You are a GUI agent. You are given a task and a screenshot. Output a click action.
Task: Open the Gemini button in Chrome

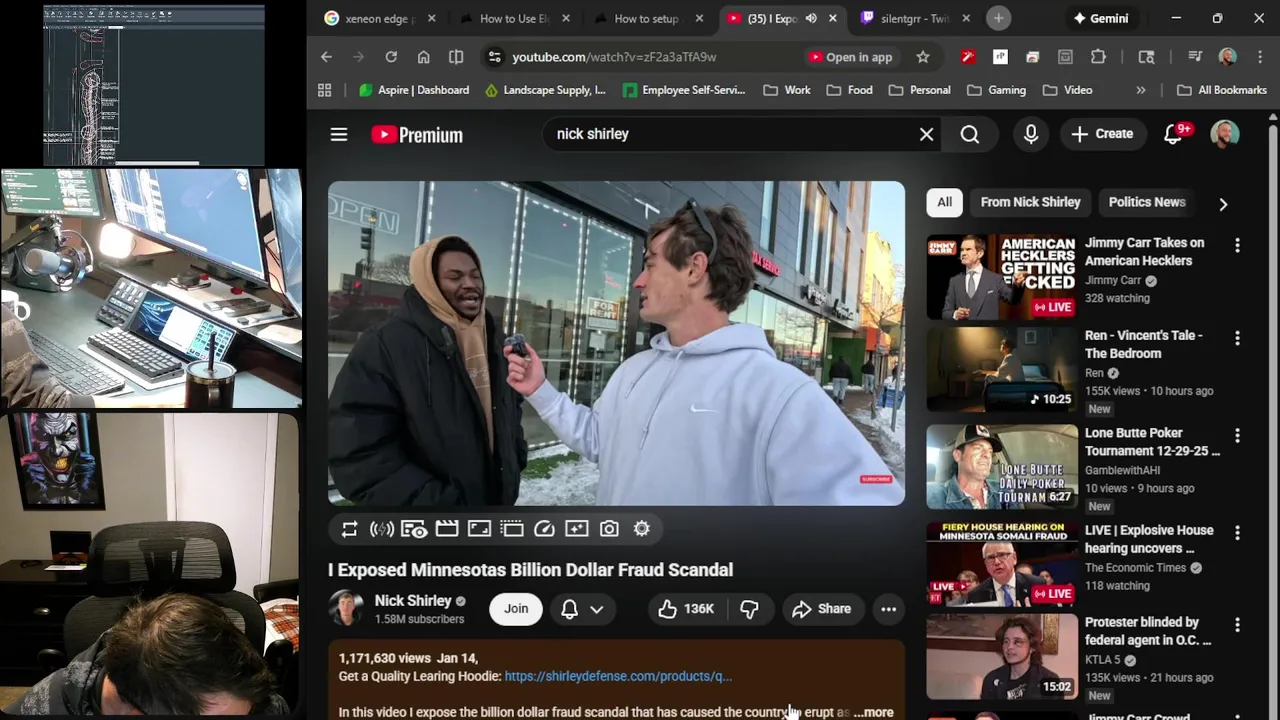click(x=1100, y=18)
